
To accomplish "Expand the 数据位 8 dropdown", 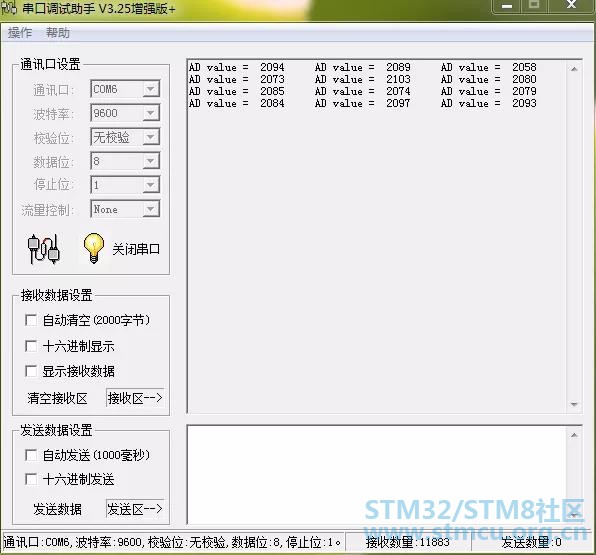I will tap(151, 161).
